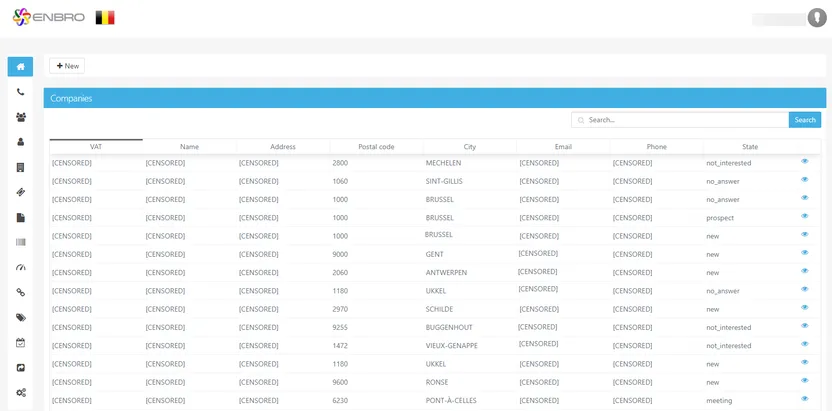Open the building sidebar icon
This screenshot has height=411, width=832.
21,167
